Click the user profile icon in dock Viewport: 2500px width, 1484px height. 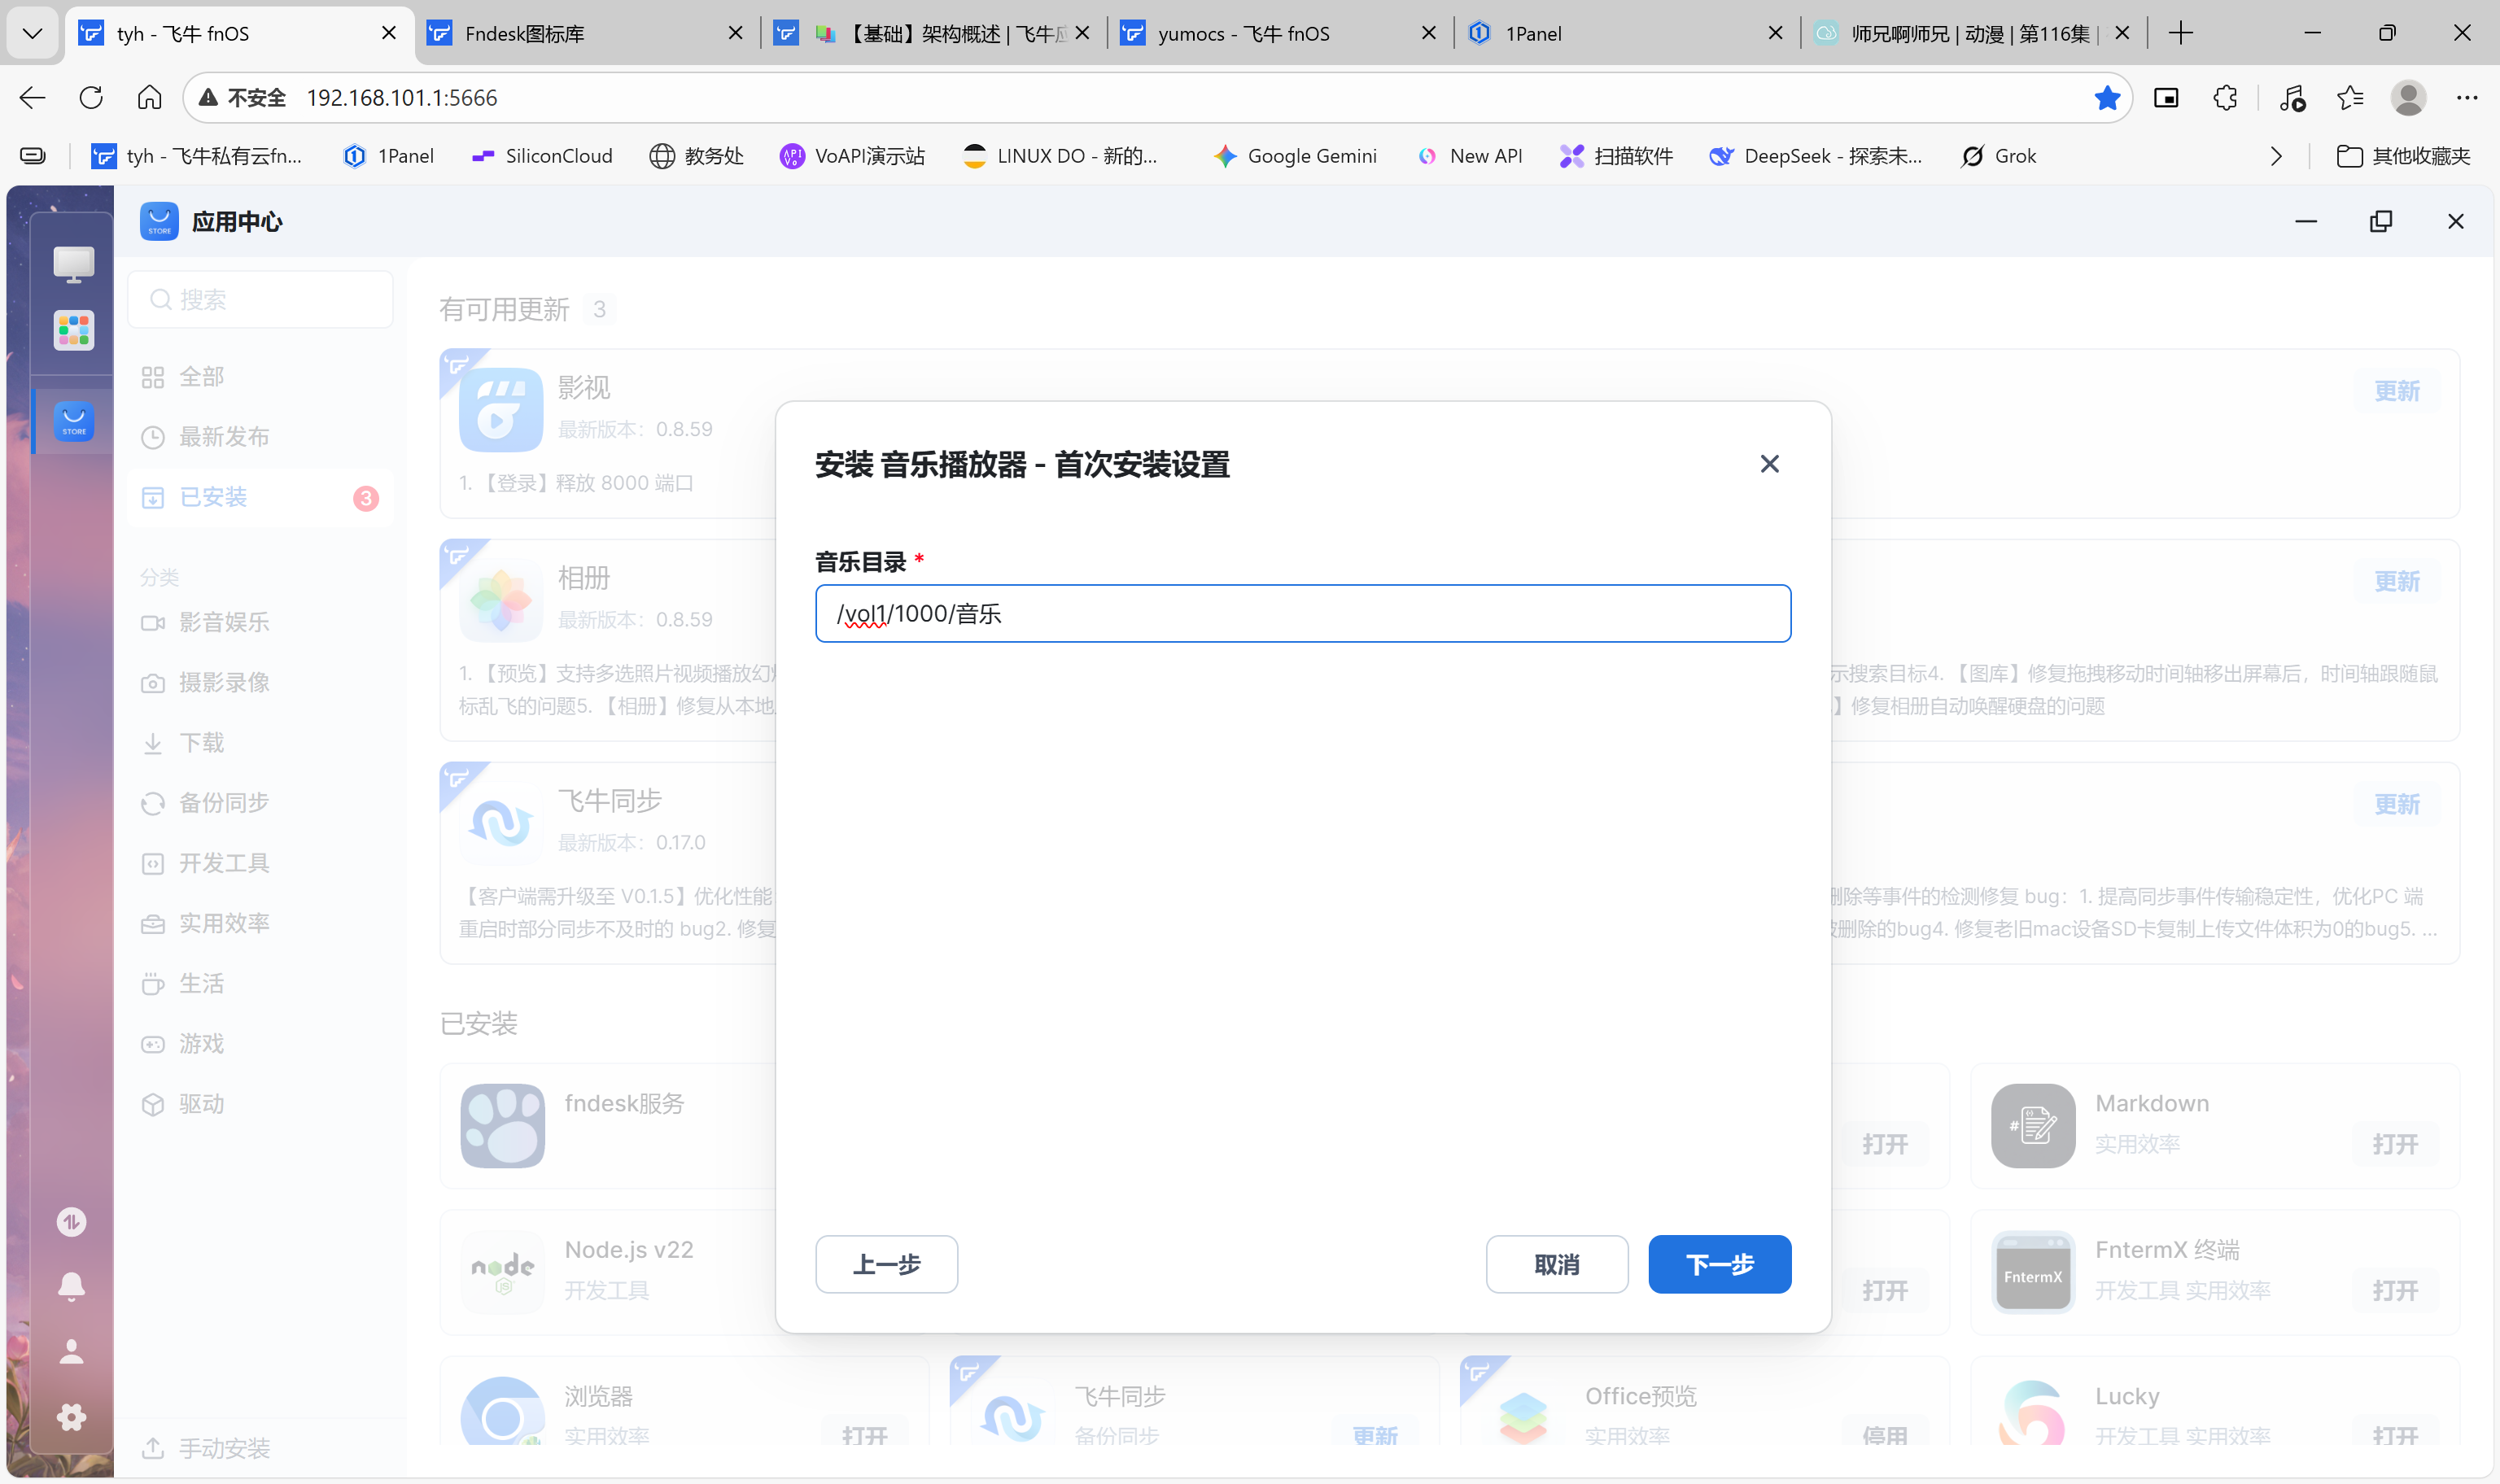point(71,1352)
